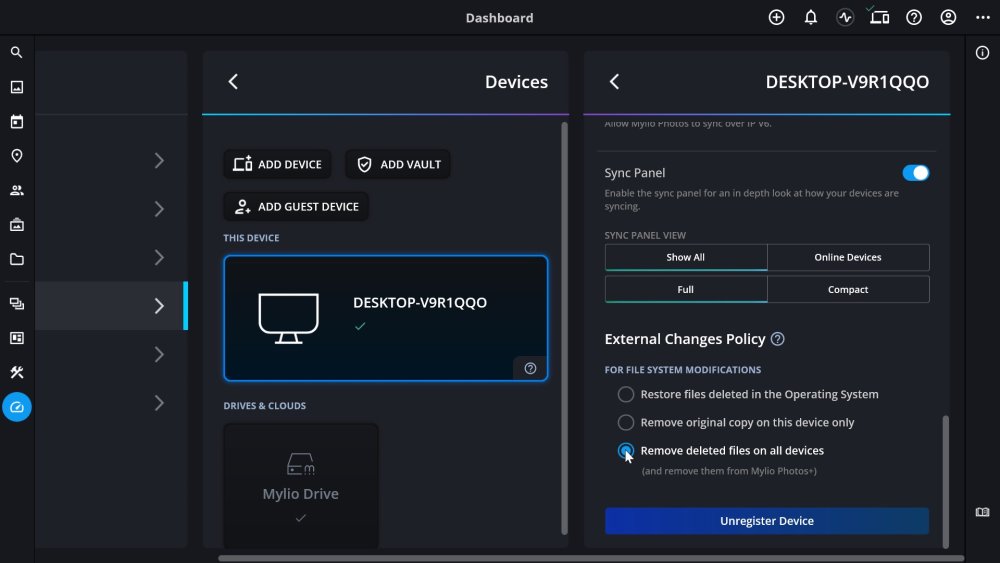This screenshot has width=1000, height=563.
Task: Open the tools wrench icon
Action: (17, 372)
